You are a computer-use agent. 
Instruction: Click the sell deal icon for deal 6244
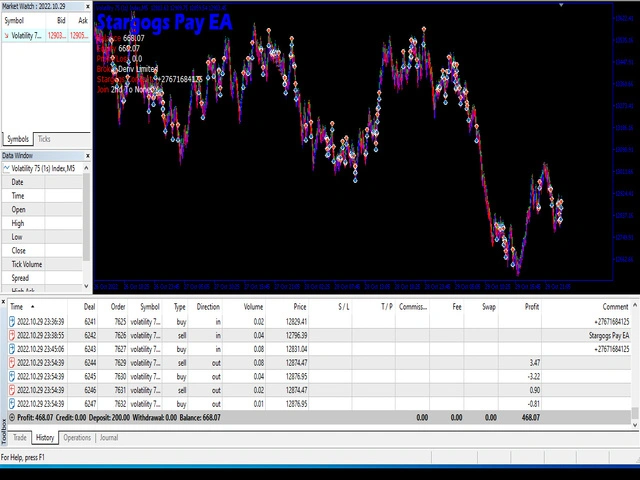click(x=13, y=362)
